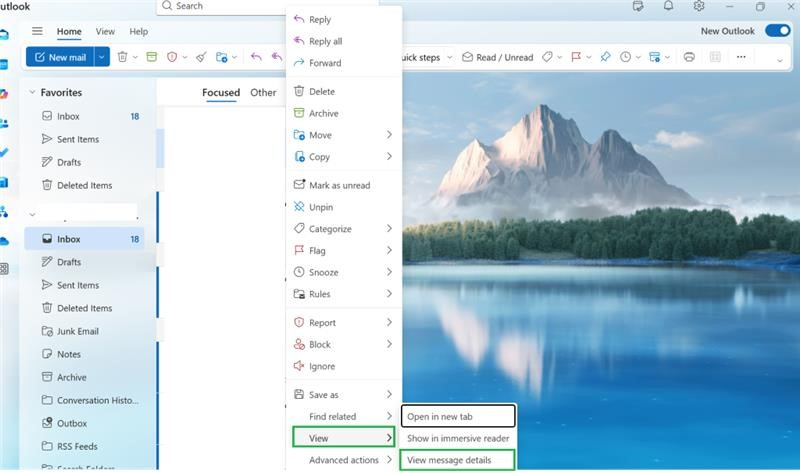Click the Print icon in the toolbar

[x=689, y=57]
